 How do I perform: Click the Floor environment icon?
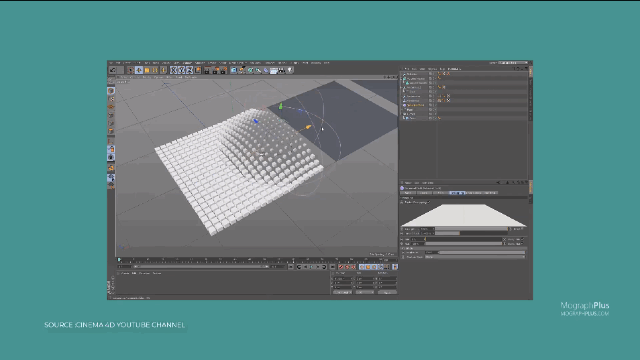pos(273,70)
